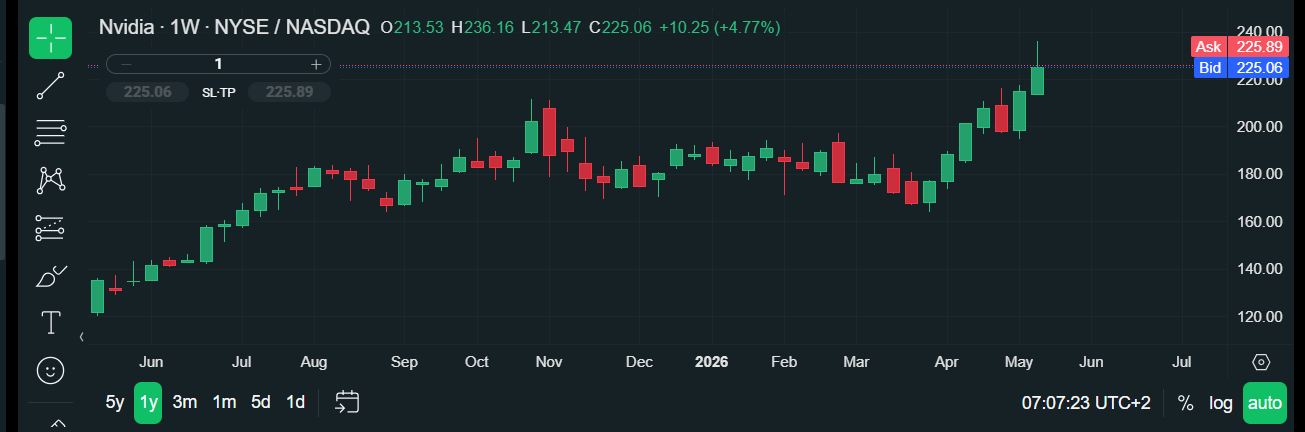Open chart settings hexagon icon
1305x432 pixels.
[x=1261, y=361]
